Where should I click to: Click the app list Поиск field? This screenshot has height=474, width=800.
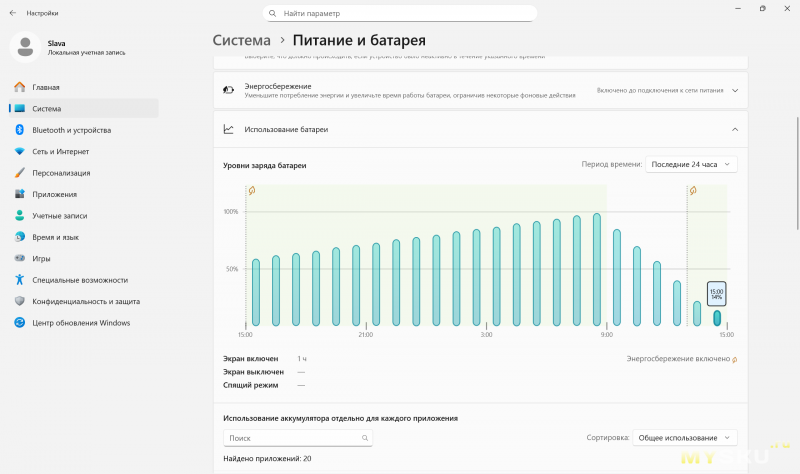(290, 438)
